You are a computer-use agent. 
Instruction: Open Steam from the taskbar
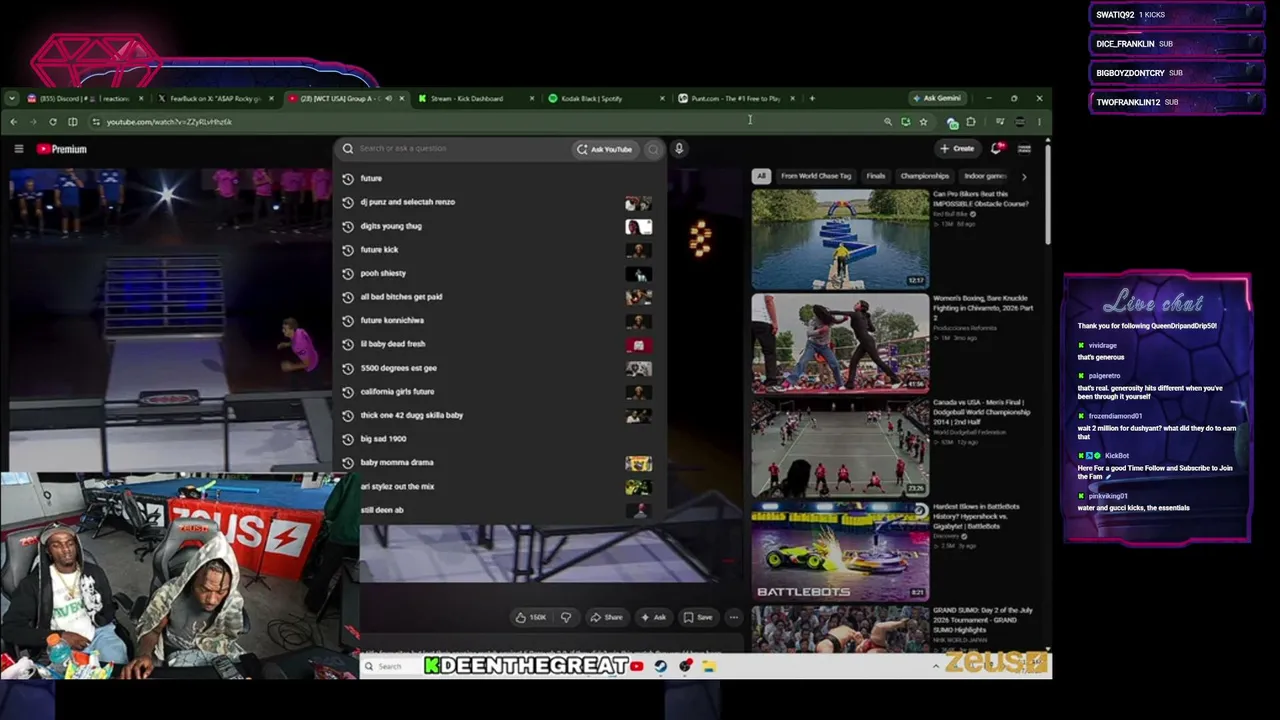tap(661, 666)
